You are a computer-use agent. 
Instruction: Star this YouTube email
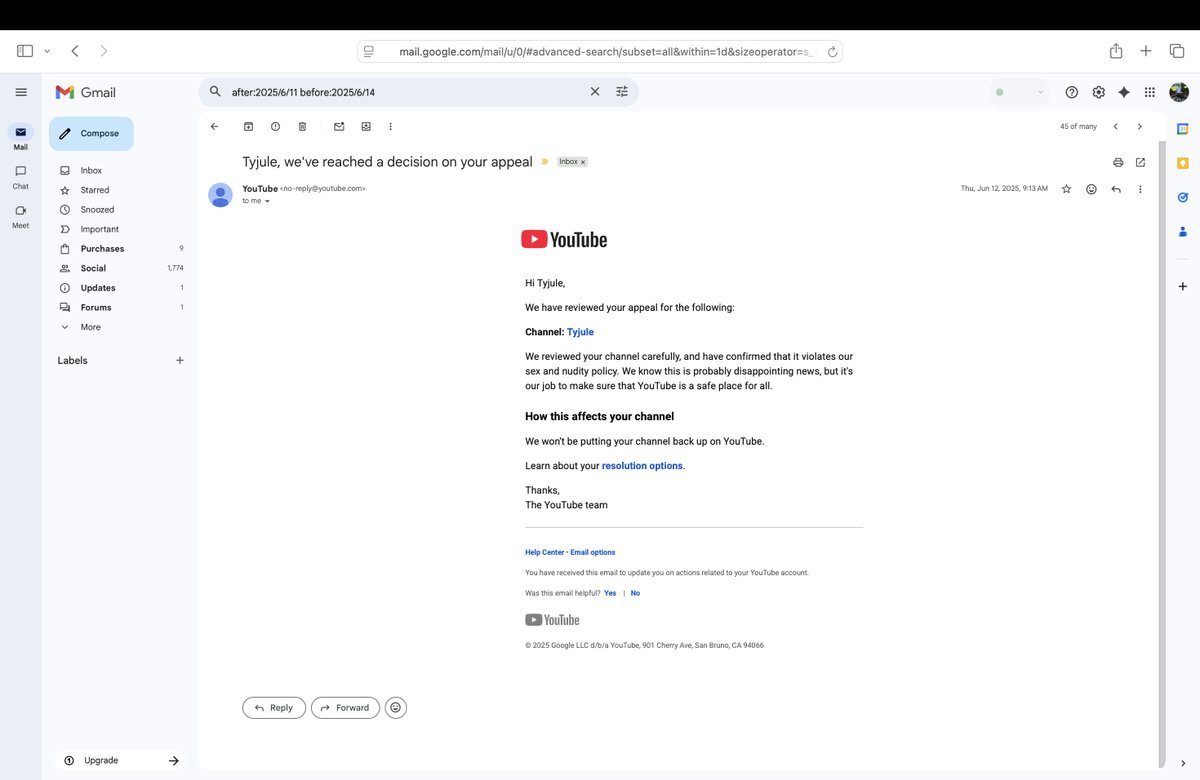[x=1066, y=189]
